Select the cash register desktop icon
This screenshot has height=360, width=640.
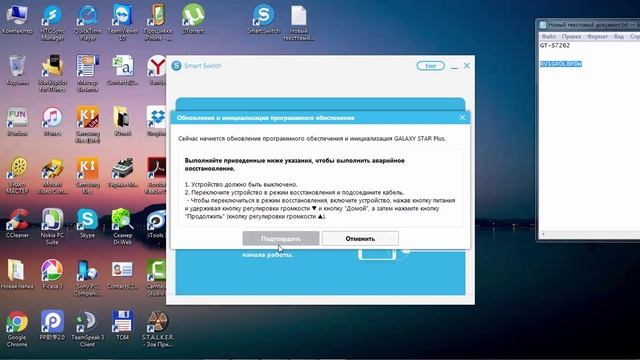[x=122, y=173]
